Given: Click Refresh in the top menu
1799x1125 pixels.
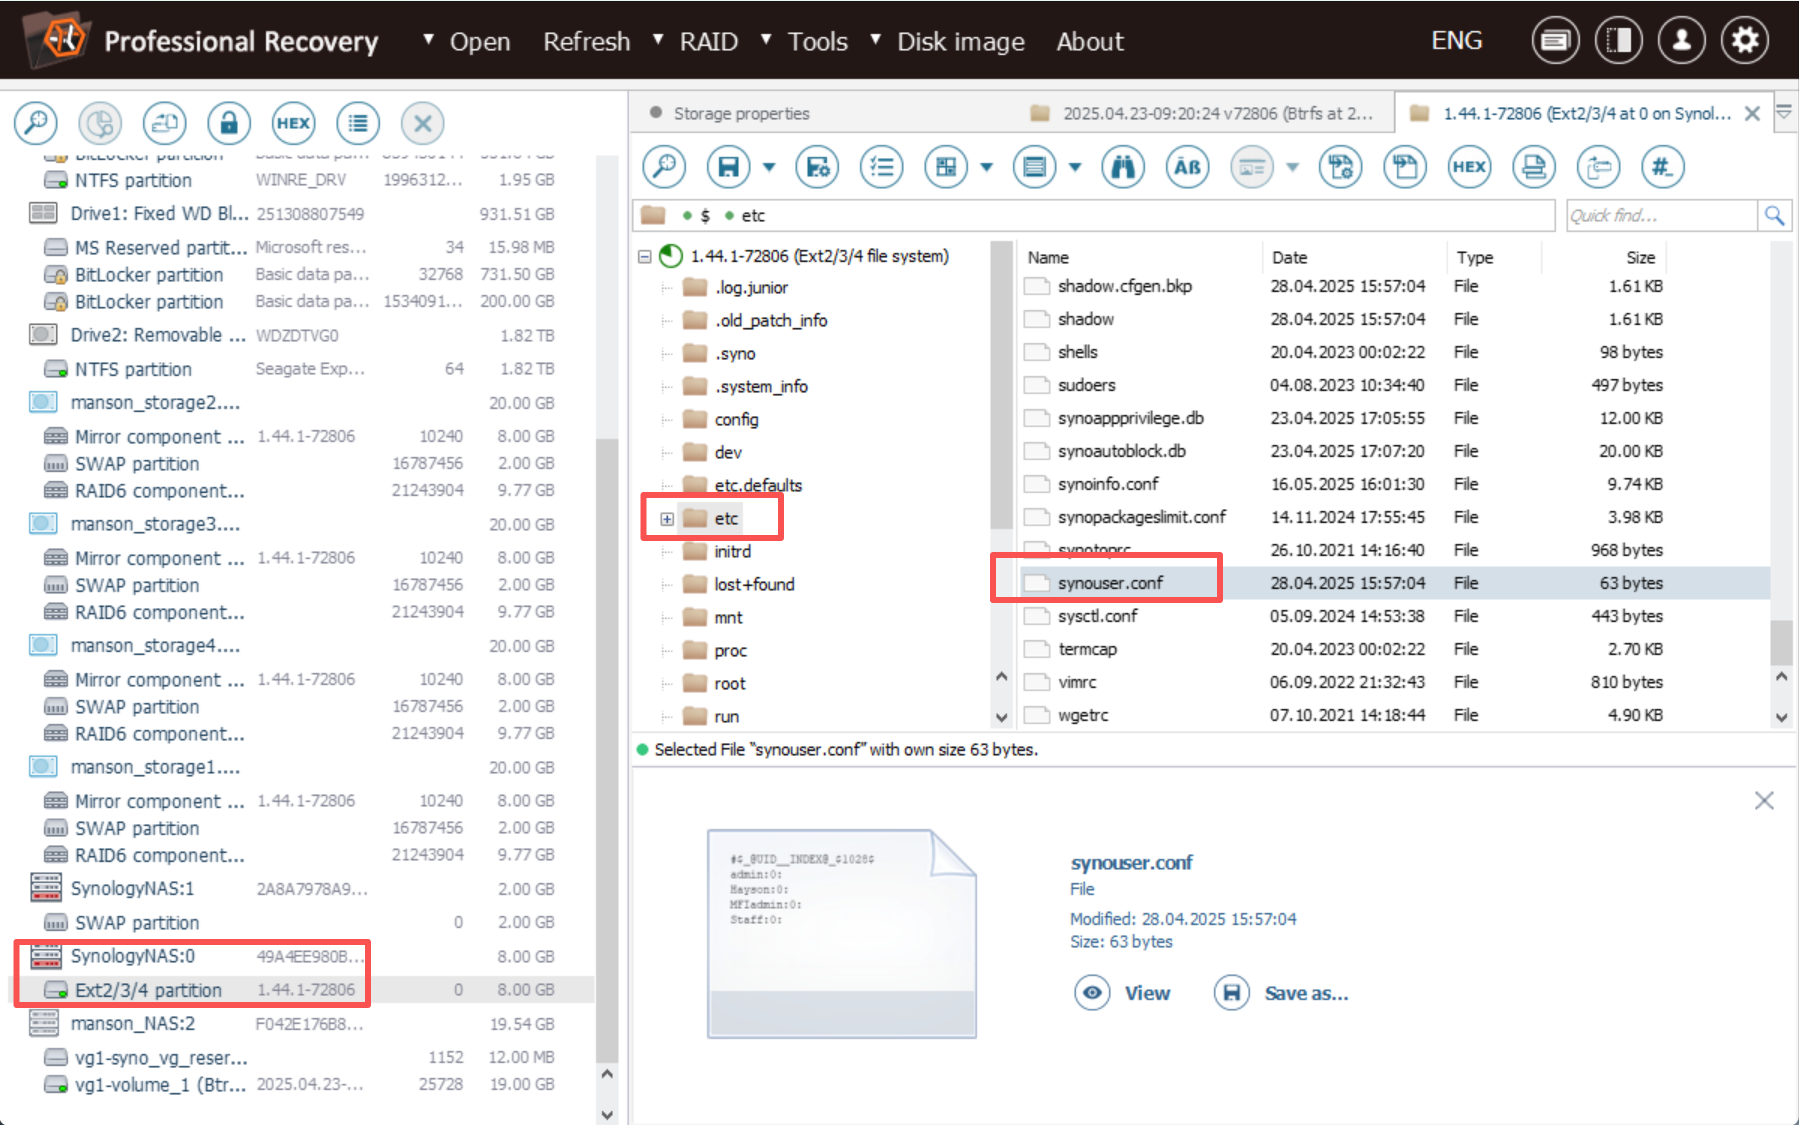Looking at the screenshot, I should [x=586, y=41].
